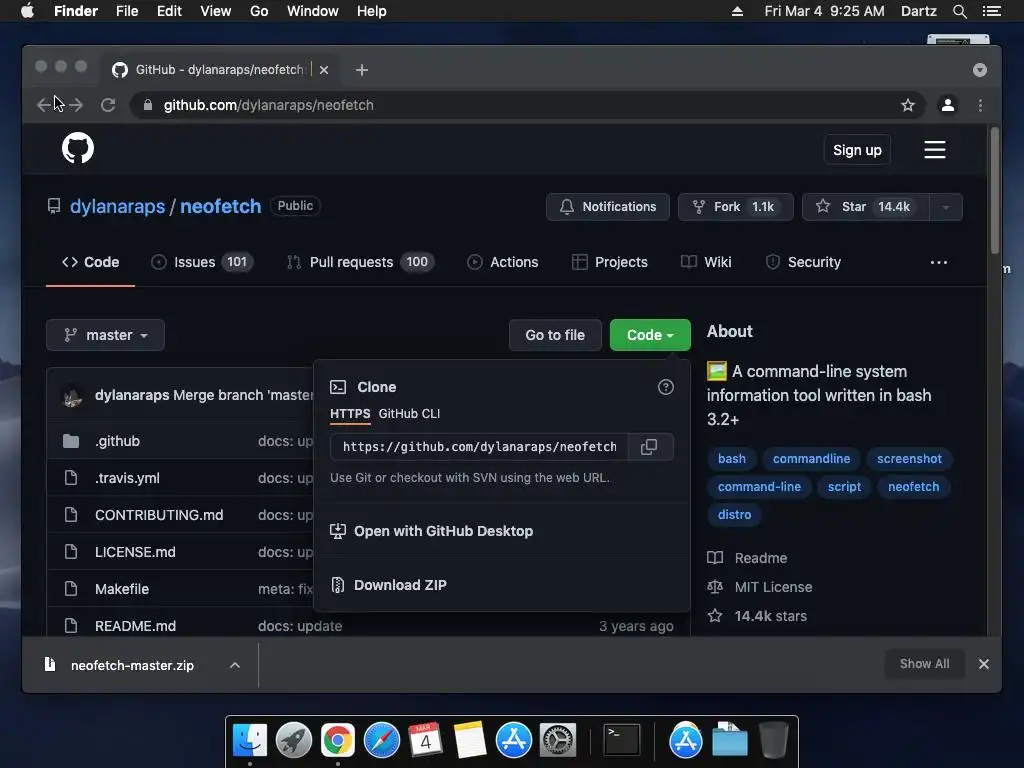Open Chrome's three-dot menu

[x=980, y=105]
